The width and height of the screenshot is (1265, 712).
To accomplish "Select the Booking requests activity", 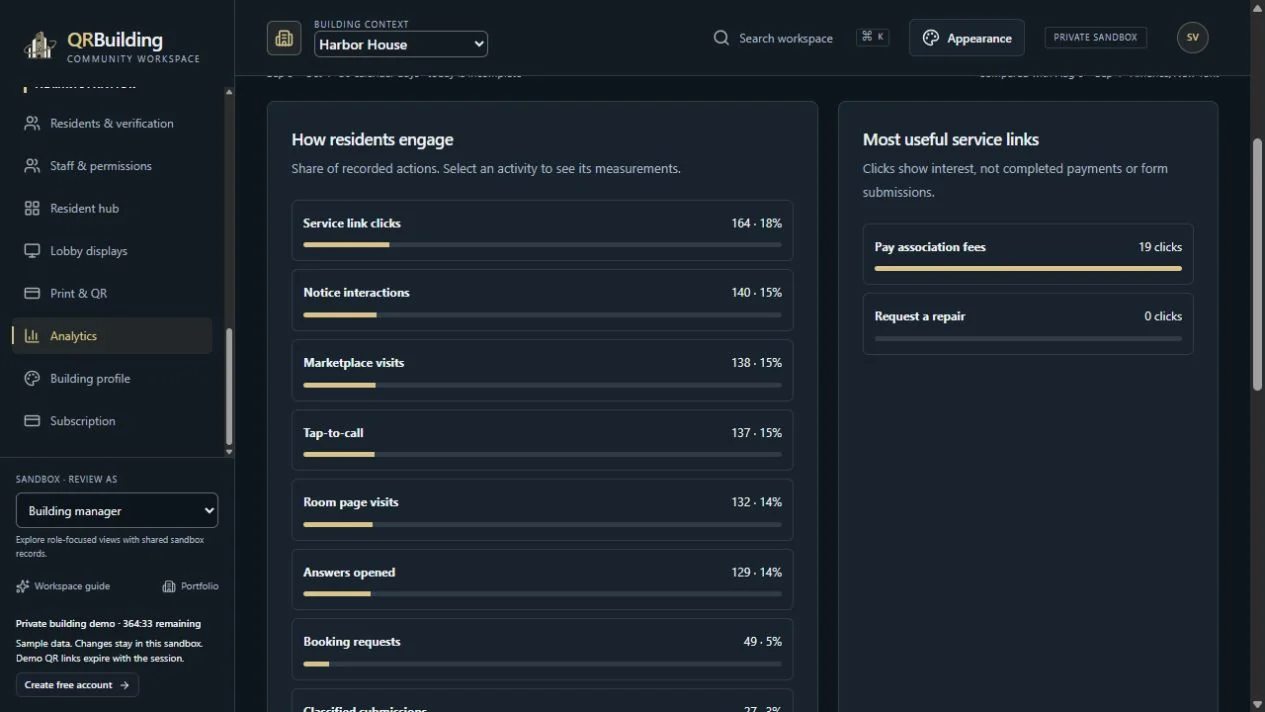I will pyautogui.click(x=542, y=649).
